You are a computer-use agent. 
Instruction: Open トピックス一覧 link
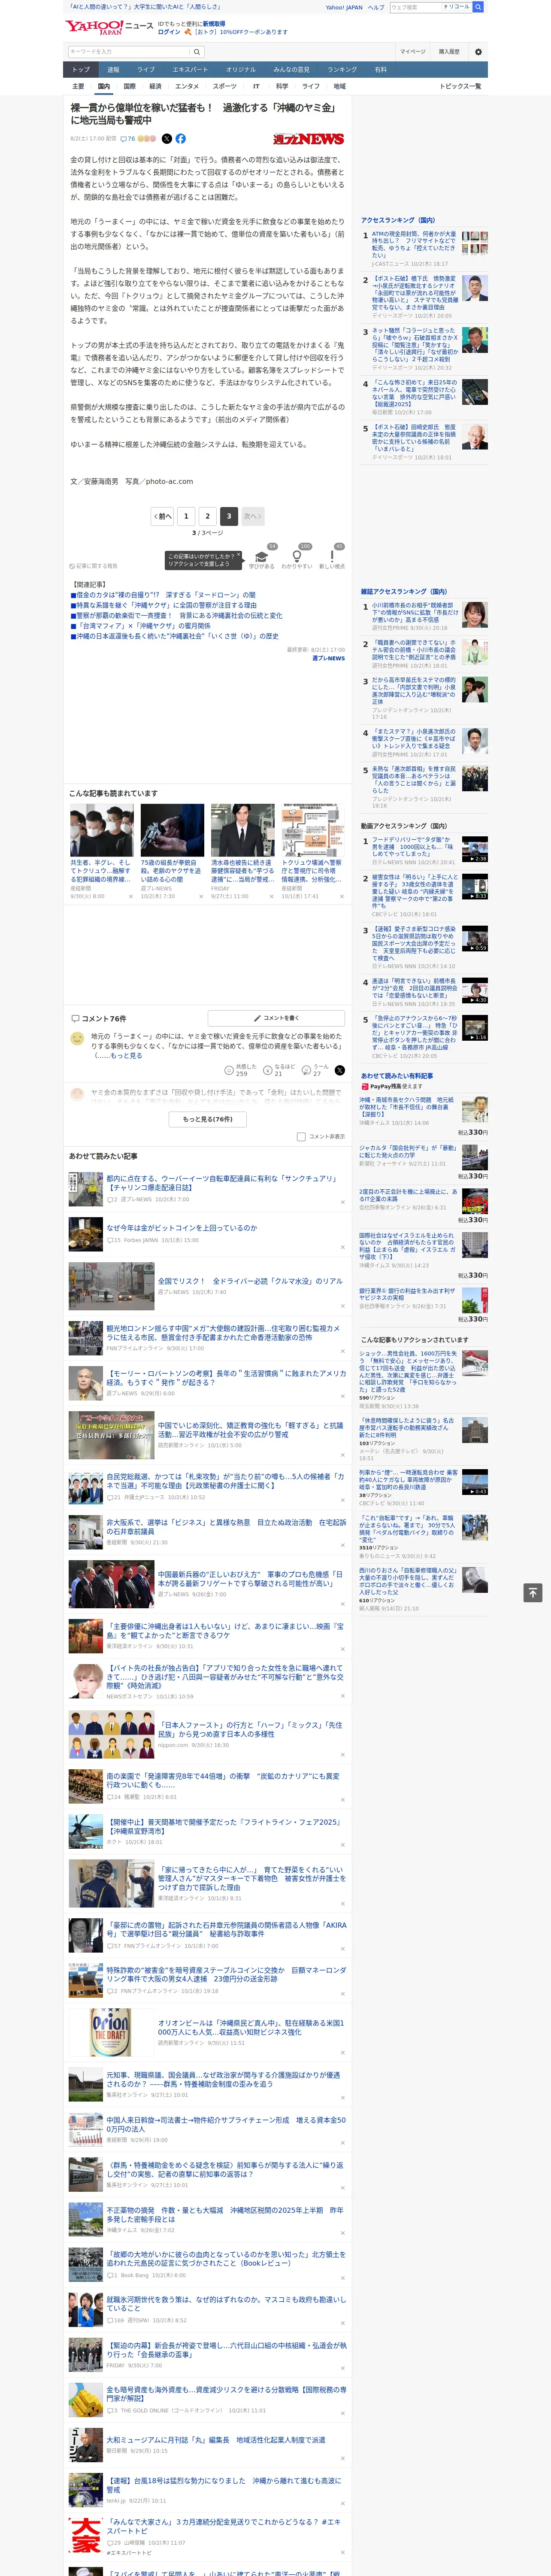[x=460, y=86]
